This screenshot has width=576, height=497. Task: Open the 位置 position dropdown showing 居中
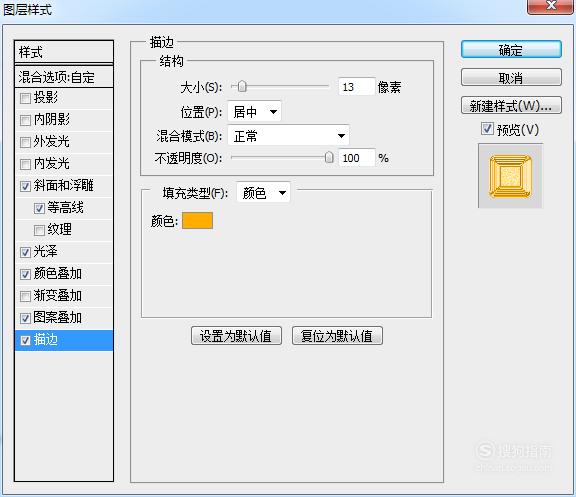click(254, 111)
